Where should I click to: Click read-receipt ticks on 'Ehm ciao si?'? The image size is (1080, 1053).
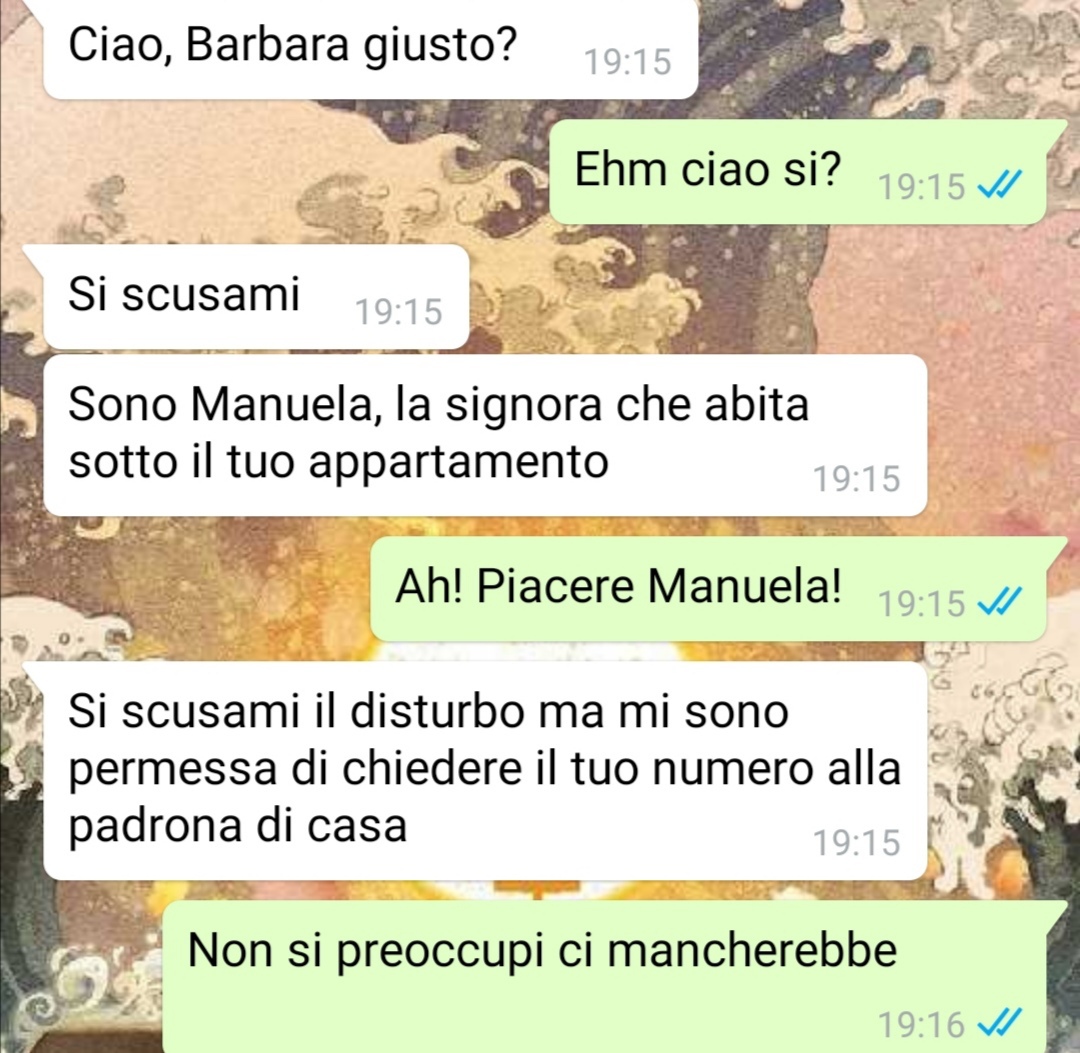point(1000,185)
